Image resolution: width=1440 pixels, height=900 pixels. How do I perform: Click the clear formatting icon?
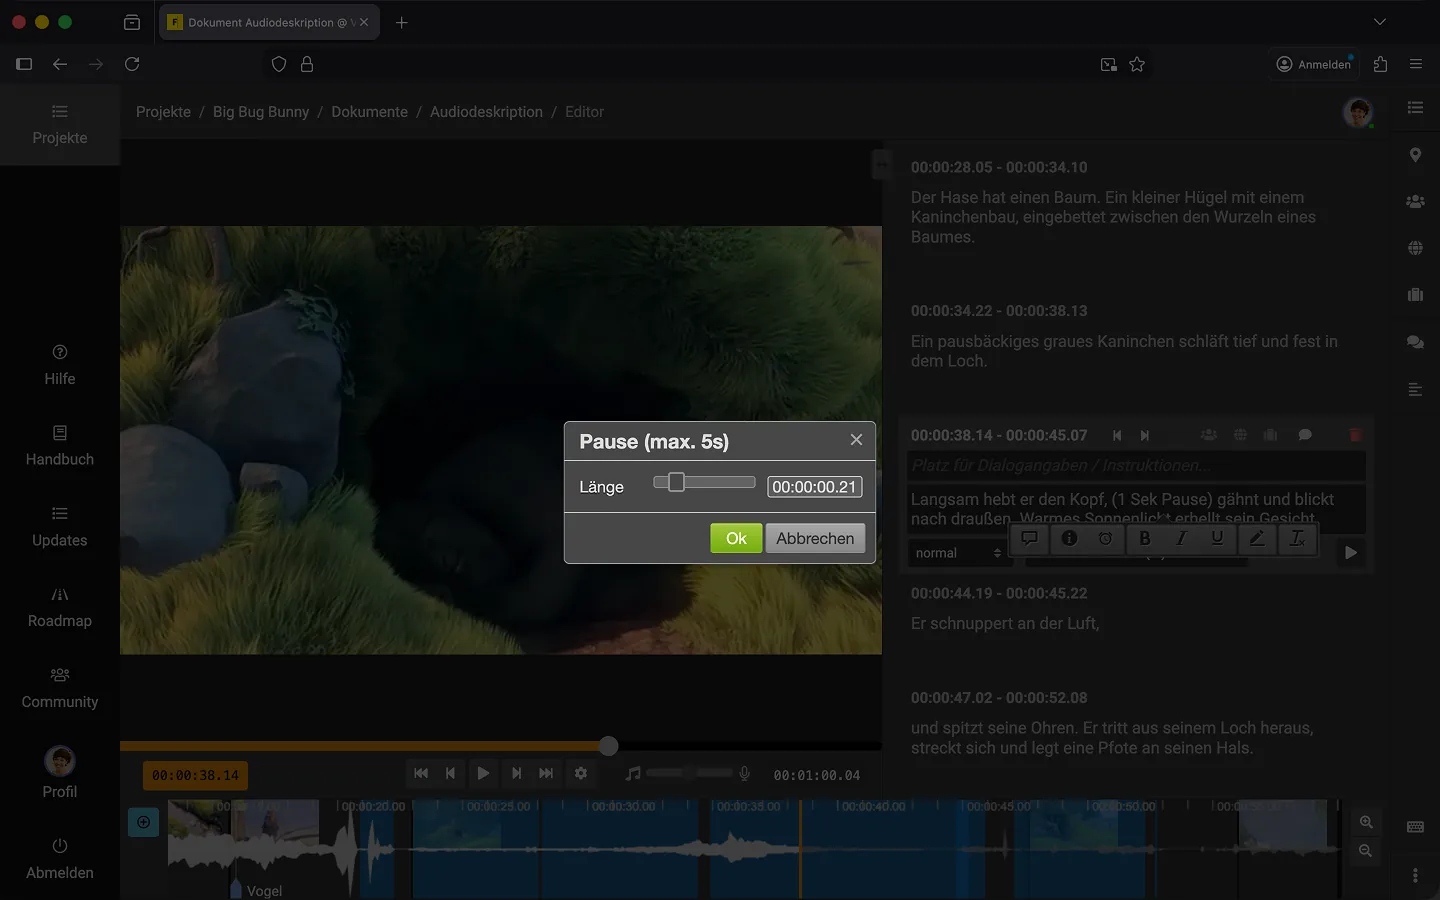click(1297, 538)
